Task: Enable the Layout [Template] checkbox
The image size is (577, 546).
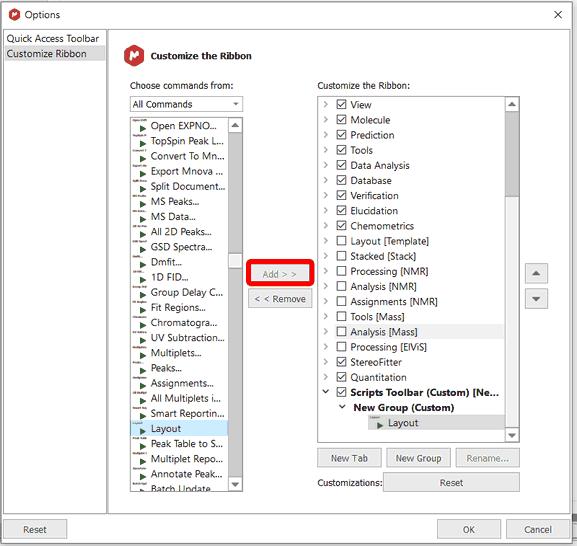Action: pos(341,241)
